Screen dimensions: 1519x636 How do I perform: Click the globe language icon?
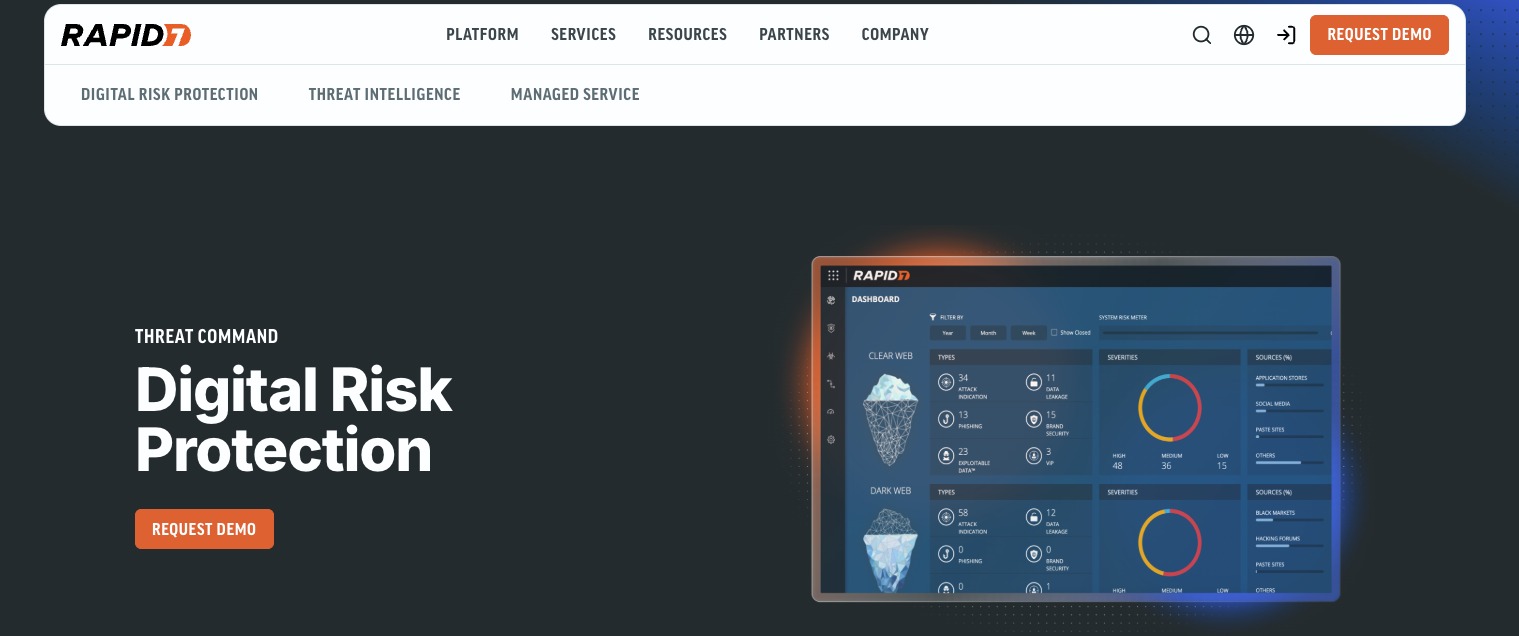tap(1243, 35)
